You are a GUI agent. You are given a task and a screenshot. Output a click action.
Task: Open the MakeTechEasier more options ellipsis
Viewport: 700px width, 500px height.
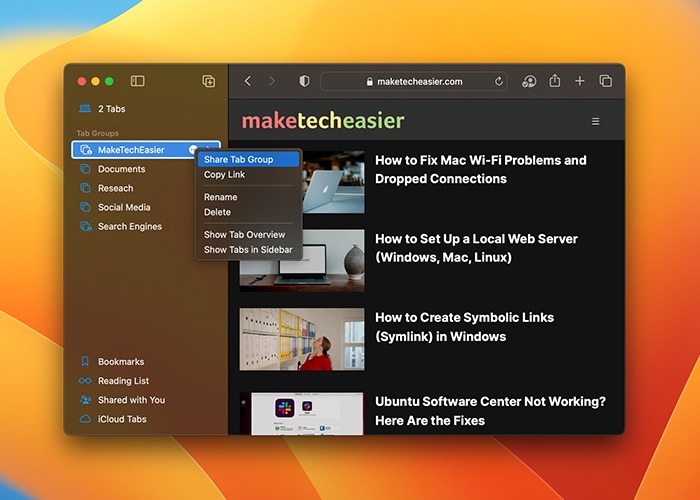pos(193,150)
